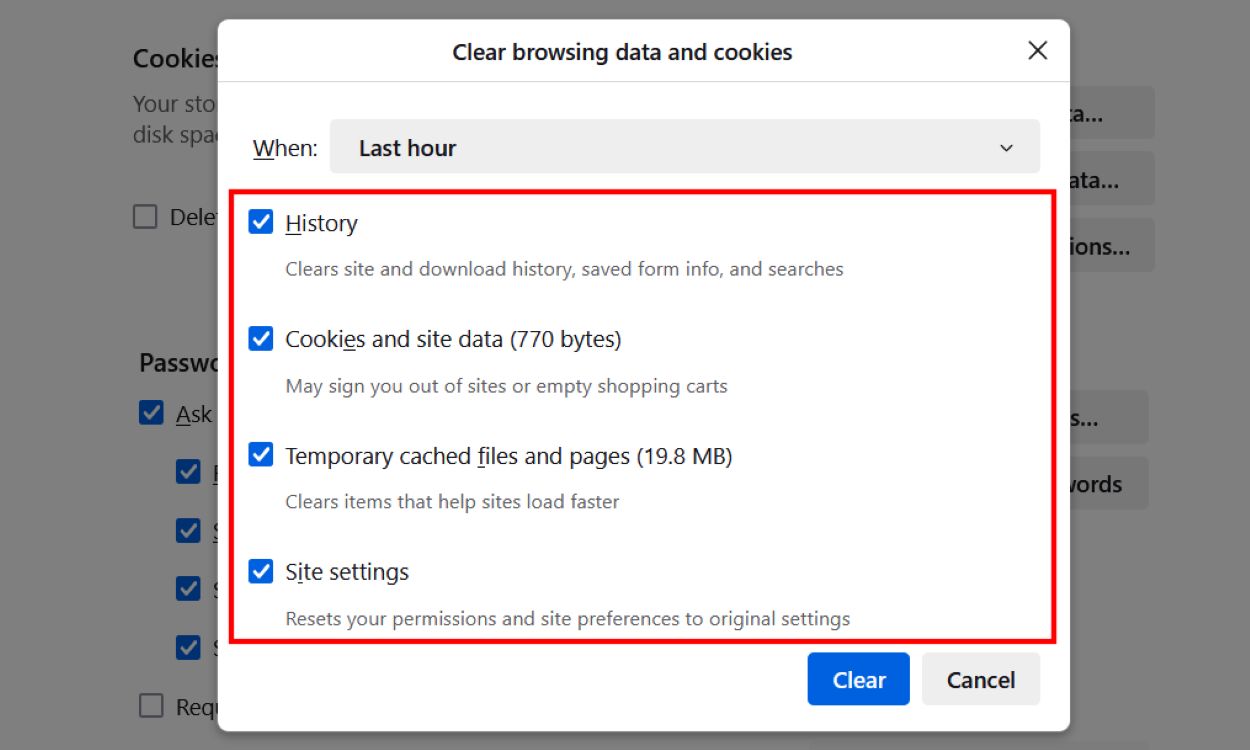This screenshot has height=750, width=1250.
Task: Click the chevron arrow on the When selector
Action: (x=1006, y=147)
